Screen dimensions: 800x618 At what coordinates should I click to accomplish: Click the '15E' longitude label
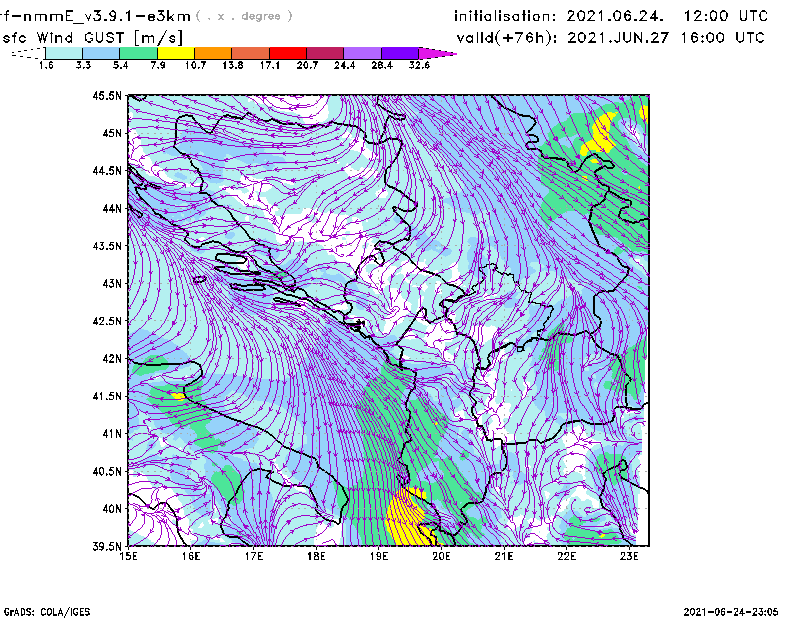[128, 556]
